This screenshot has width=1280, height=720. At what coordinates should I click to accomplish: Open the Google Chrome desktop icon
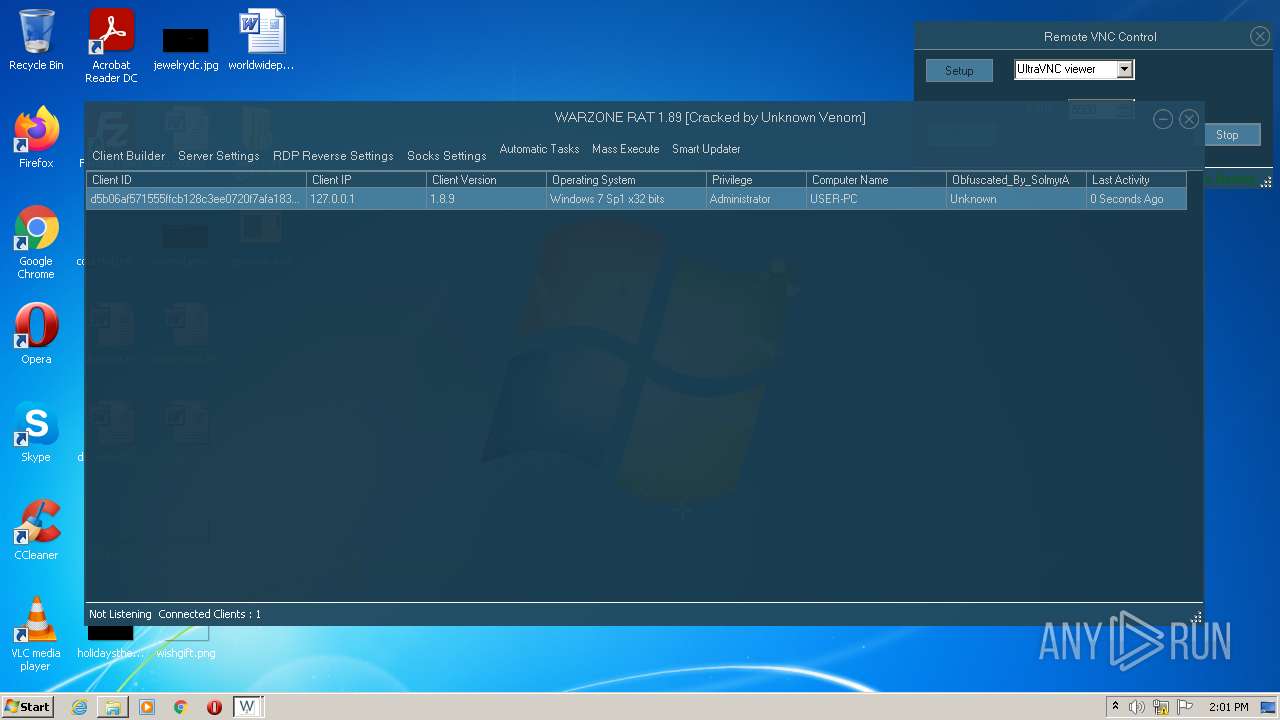point(36,242)
